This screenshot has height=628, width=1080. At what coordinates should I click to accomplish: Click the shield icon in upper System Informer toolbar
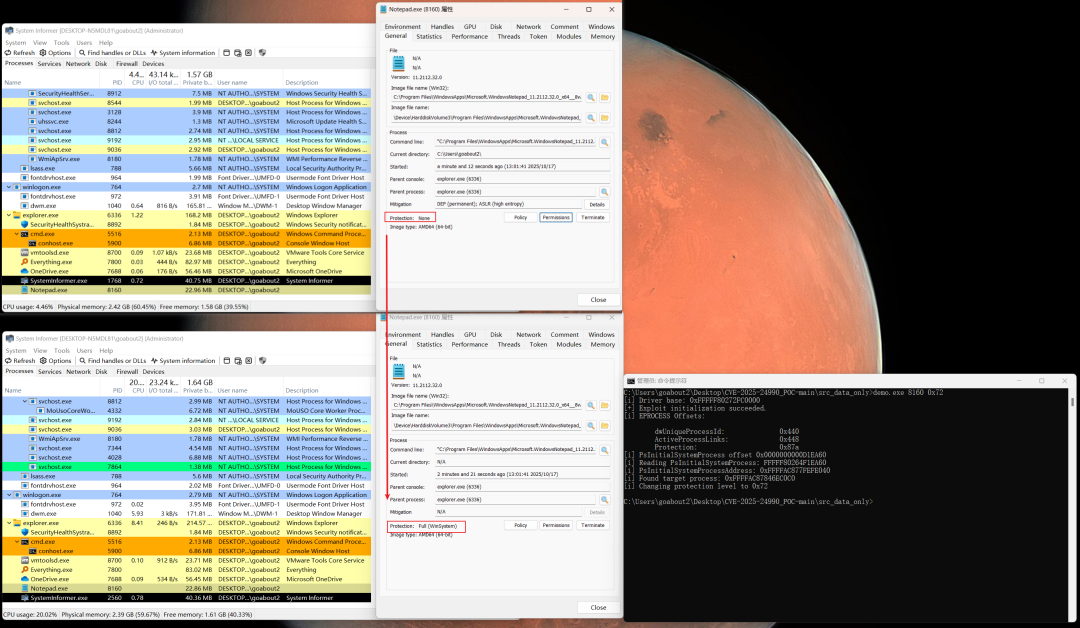pos(262,53)
